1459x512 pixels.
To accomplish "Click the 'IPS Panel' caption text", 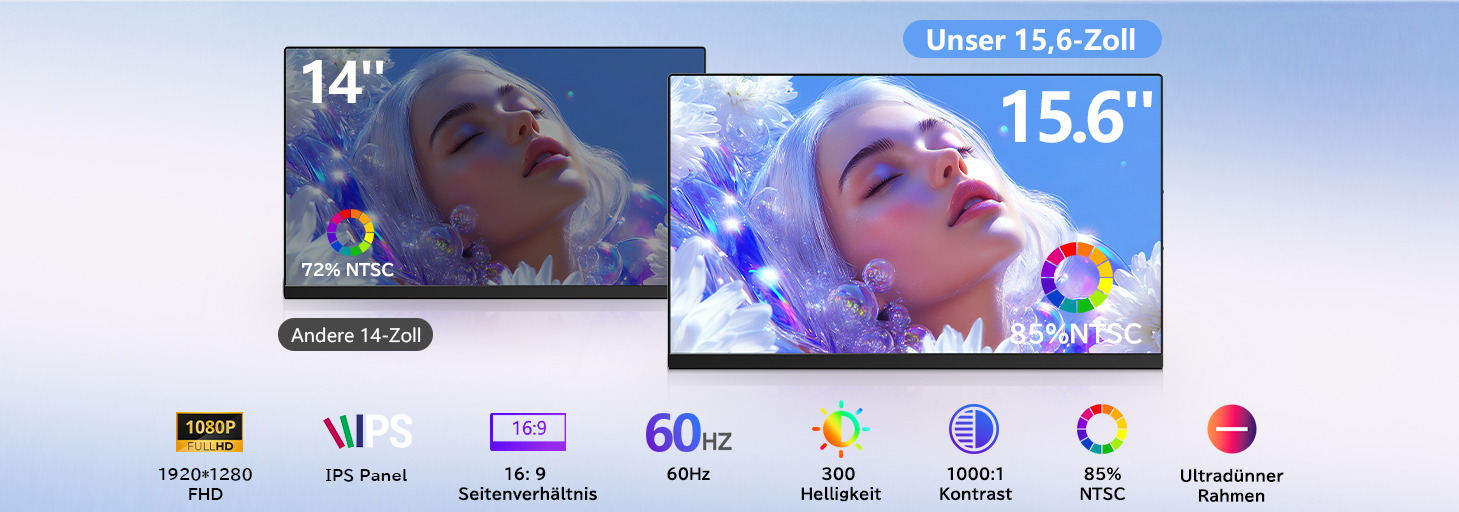I will pos(366,476).
